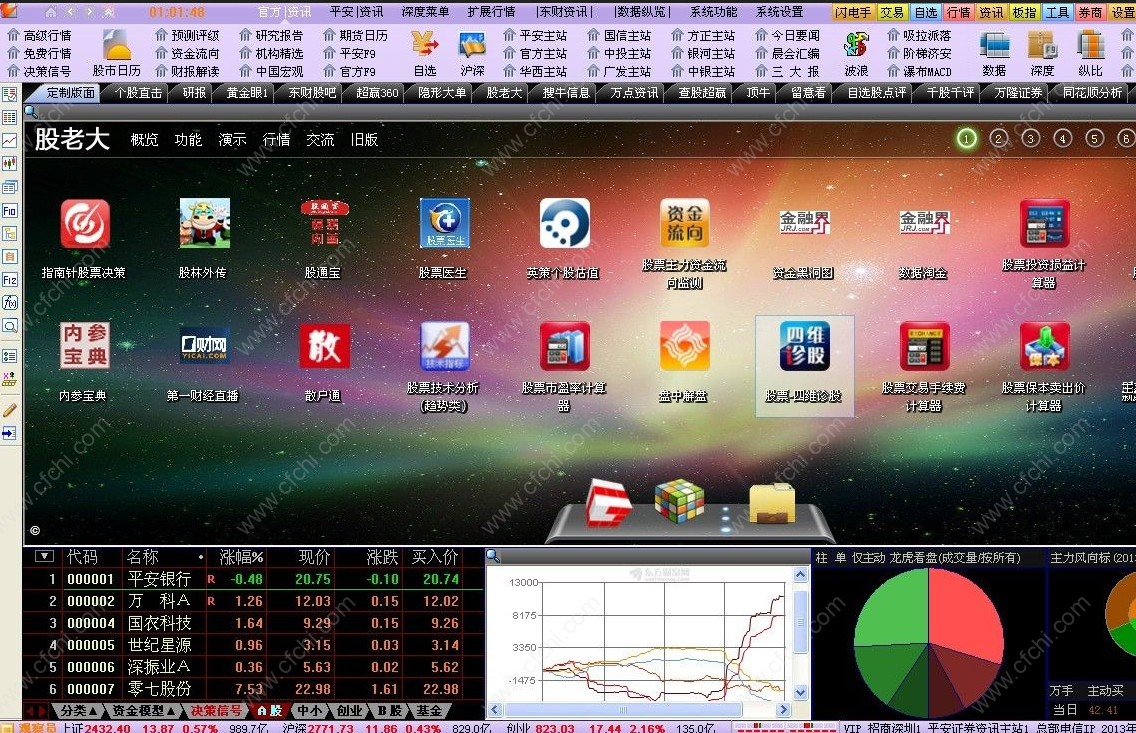The image size is (1136, 733).
Task: Open the 英策个股估值 app icon
Action: tap(564, 223)
